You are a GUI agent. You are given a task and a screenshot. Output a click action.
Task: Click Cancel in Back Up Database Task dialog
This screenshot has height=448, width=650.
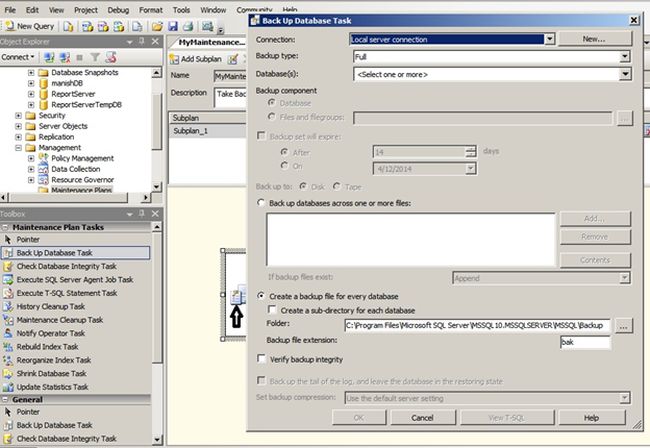422,418
